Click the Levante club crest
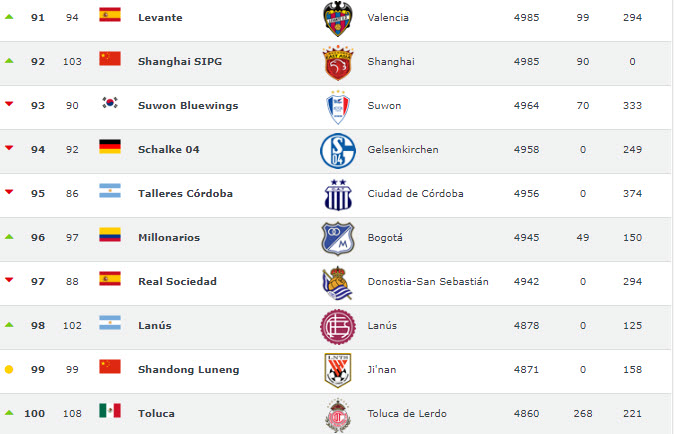Image resolution: width=674 pixels, height=434 pixels. point(337,18)
